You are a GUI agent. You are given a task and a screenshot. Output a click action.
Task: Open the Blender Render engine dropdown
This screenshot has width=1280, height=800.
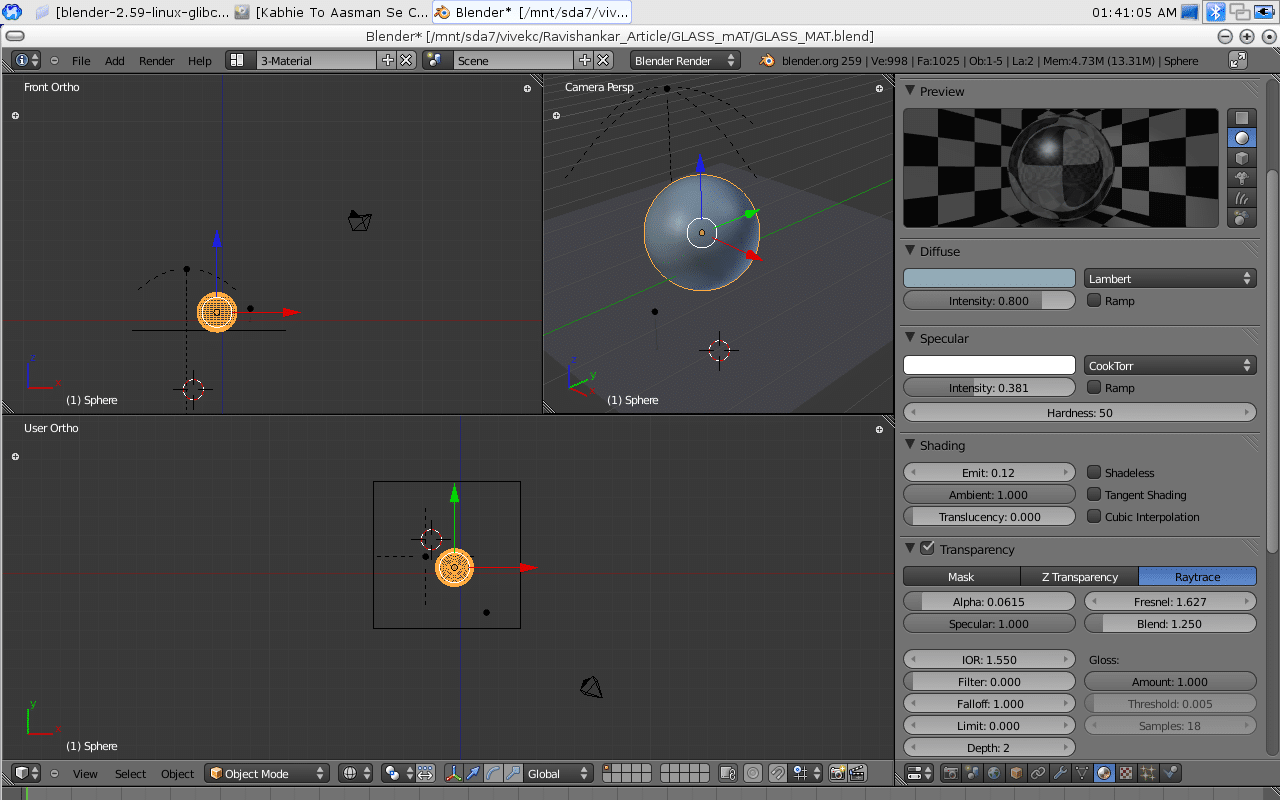coord(685,61)
